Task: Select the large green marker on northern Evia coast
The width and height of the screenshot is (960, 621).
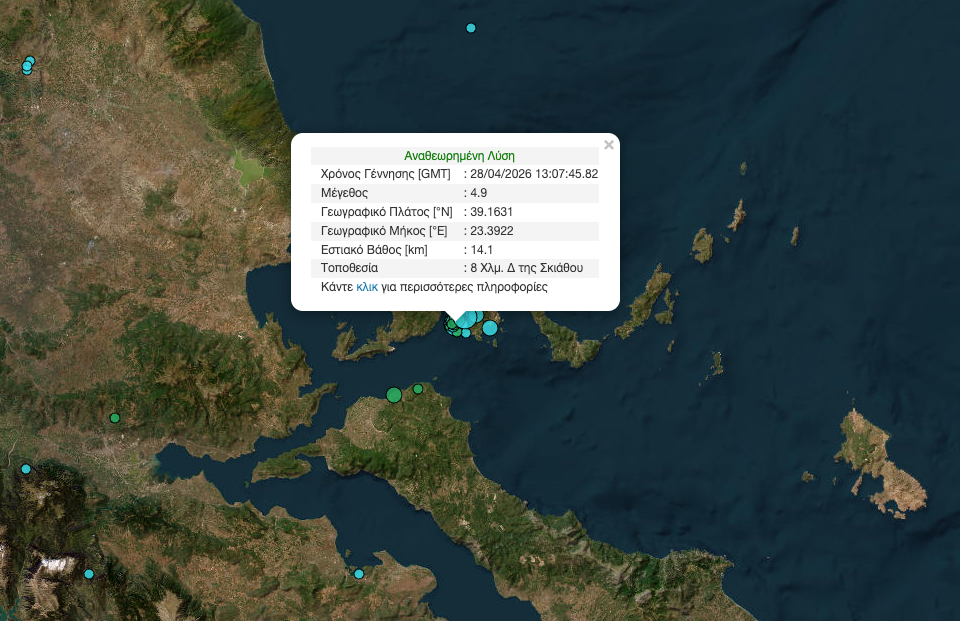Action: (x=394, y=395)
